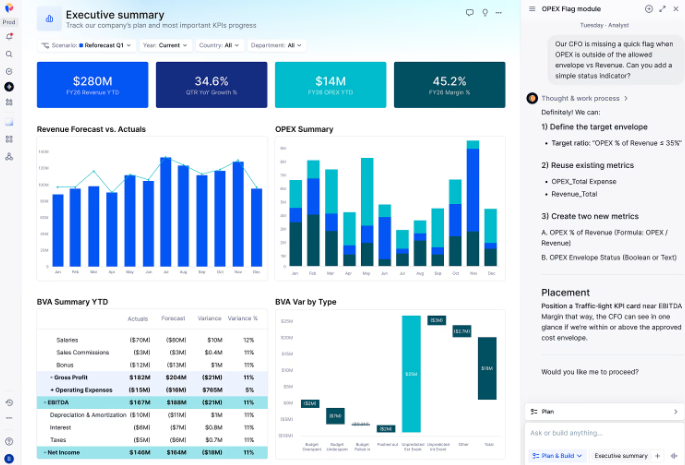Image resolution: width=685 pixels, height=465 pixels.
Task: Expand the Operating Expenses row
Action: pos(52,389)
